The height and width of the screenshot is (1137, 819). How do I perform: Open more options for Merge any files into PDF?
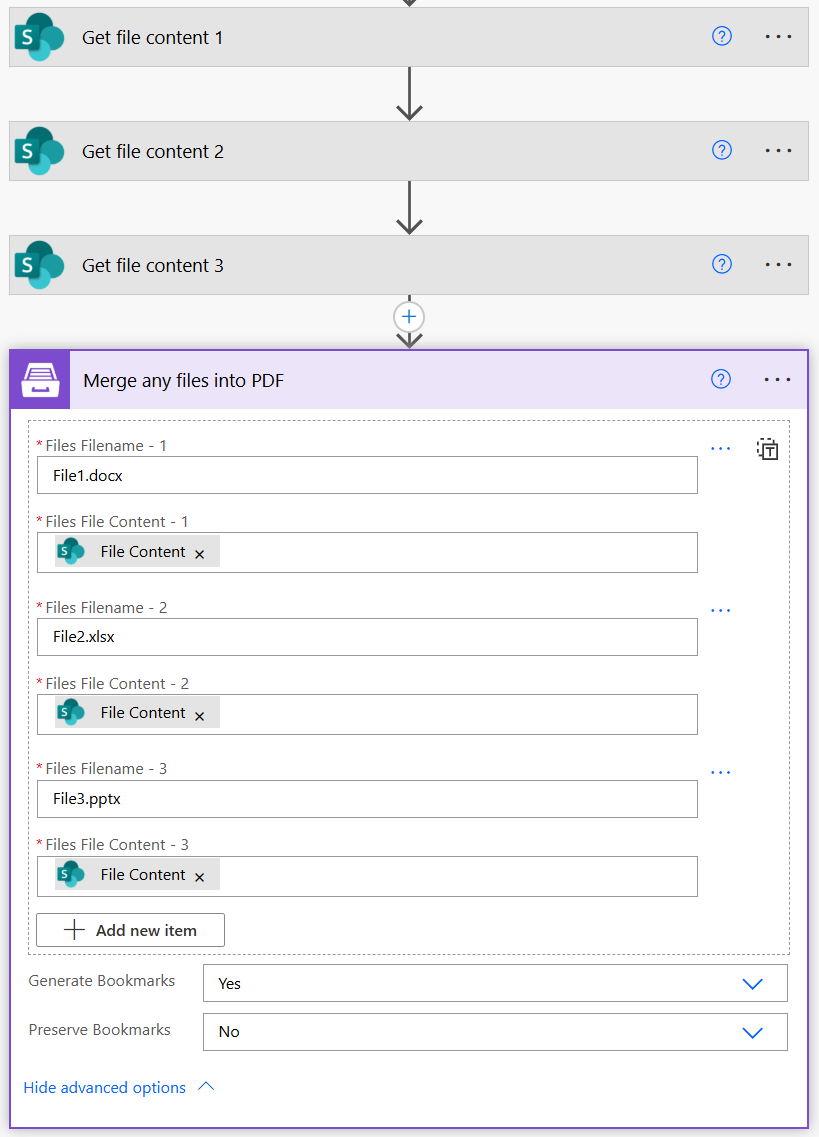pos(777,379)
